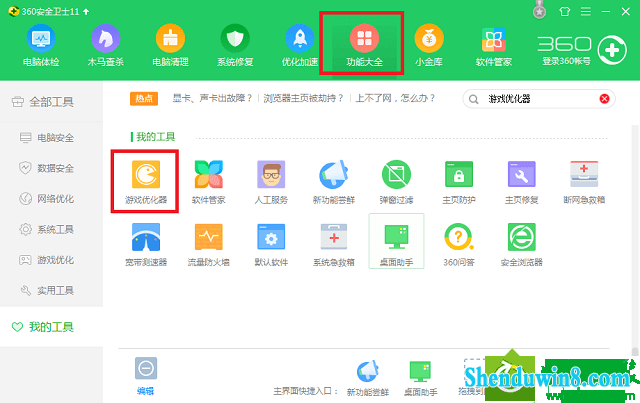Select 实用工具 category in sidebar

pos(51,291)
